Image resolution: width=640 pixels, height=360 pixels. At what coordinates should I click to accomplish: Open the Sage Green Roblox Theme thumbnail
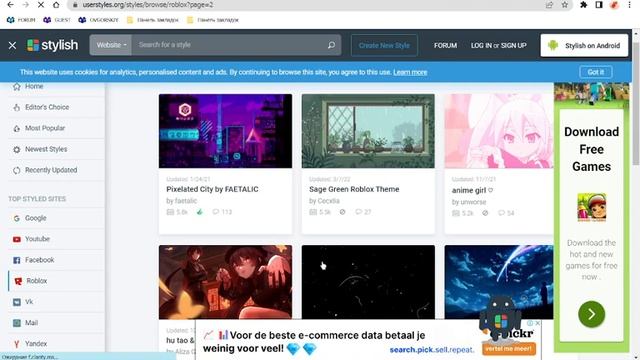point(368,131)
